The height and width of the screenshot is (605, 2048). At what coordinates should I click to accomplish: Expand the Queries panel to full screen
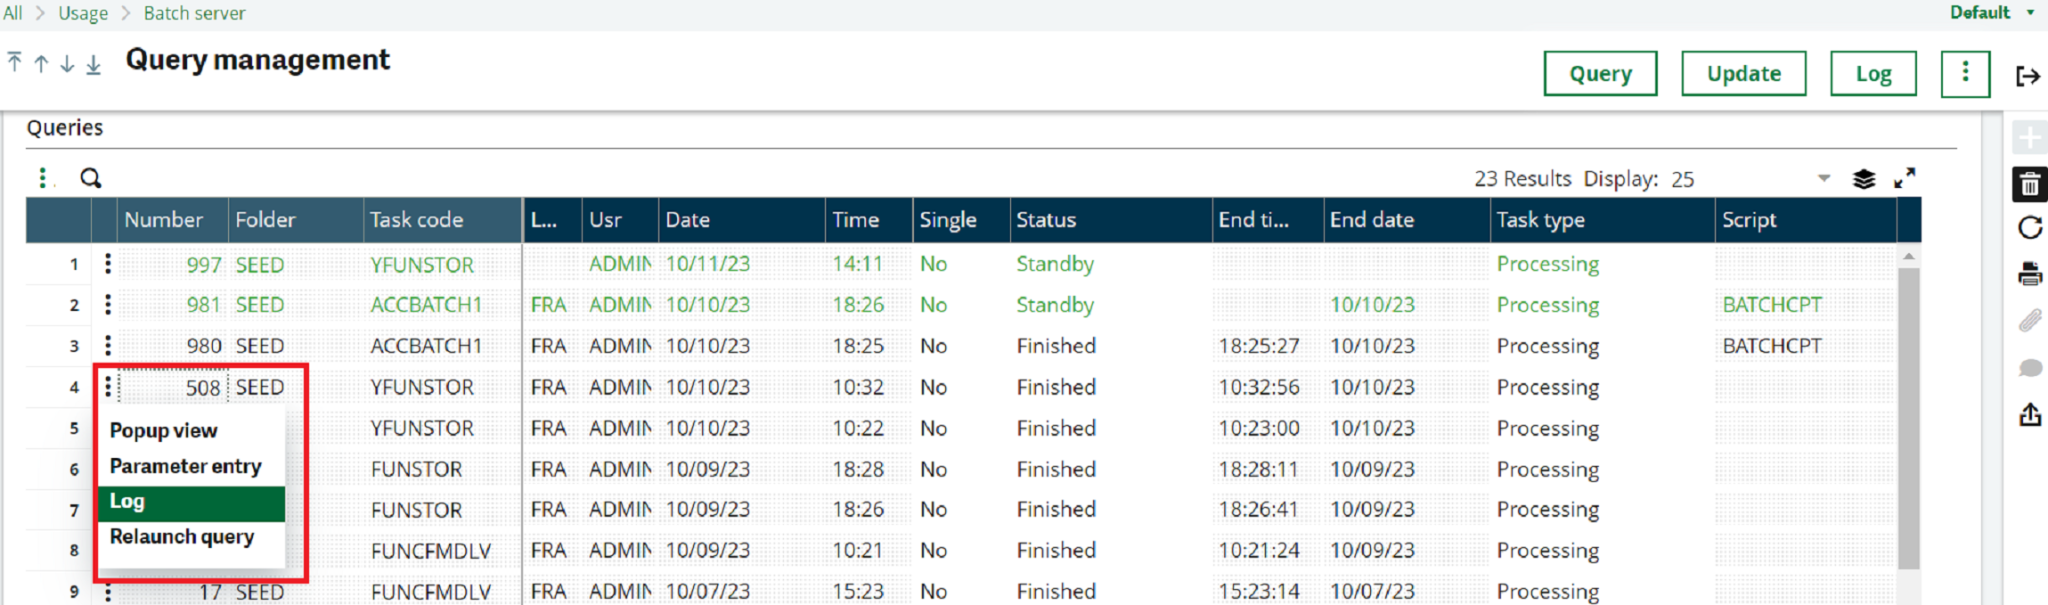[x=1906, y=178]
